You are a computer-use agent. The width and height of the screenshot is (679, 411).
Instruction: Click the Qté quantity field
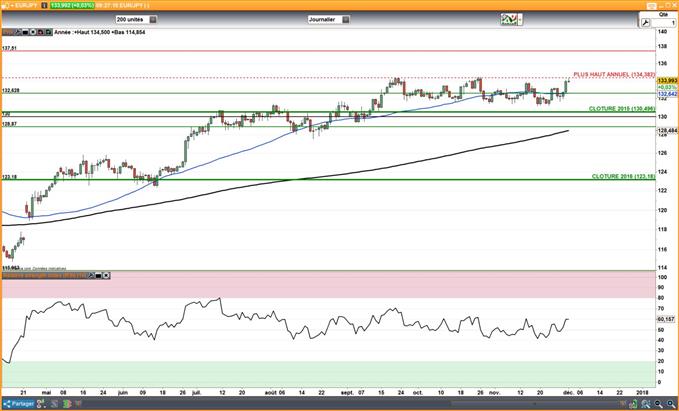pos(663,23)
